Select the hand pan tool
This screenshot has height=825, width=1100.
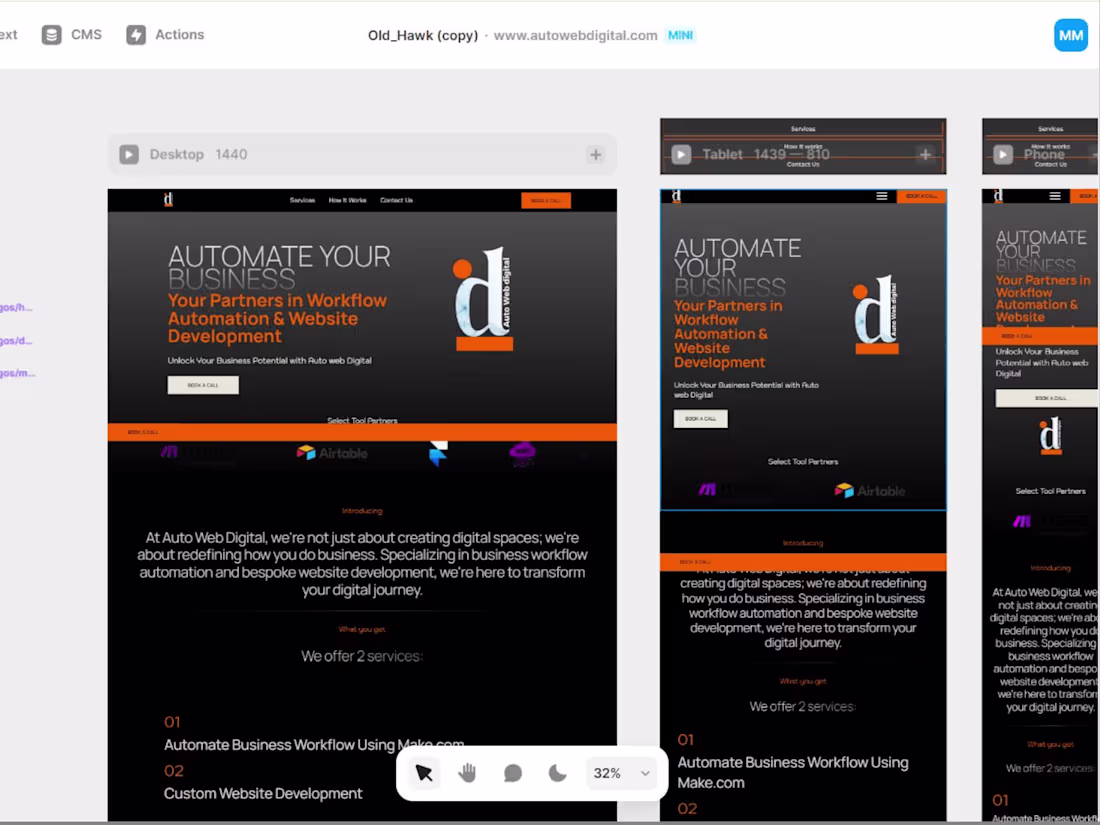point(467,773)
